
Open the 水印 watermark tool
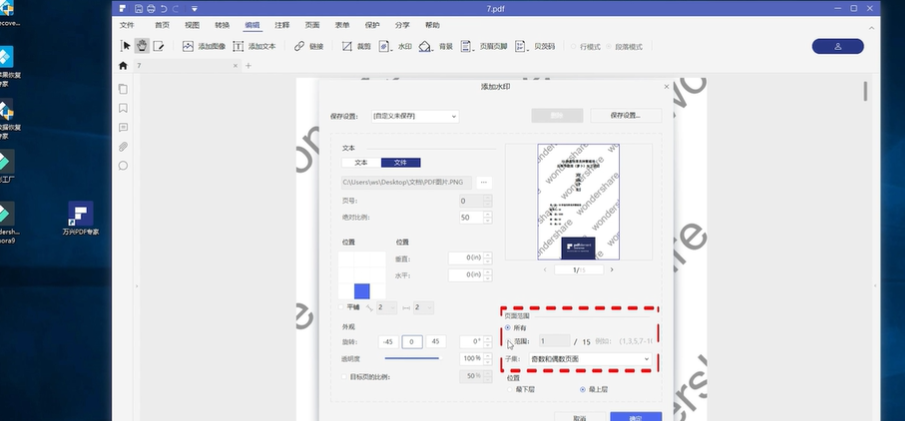click(395, 46)
